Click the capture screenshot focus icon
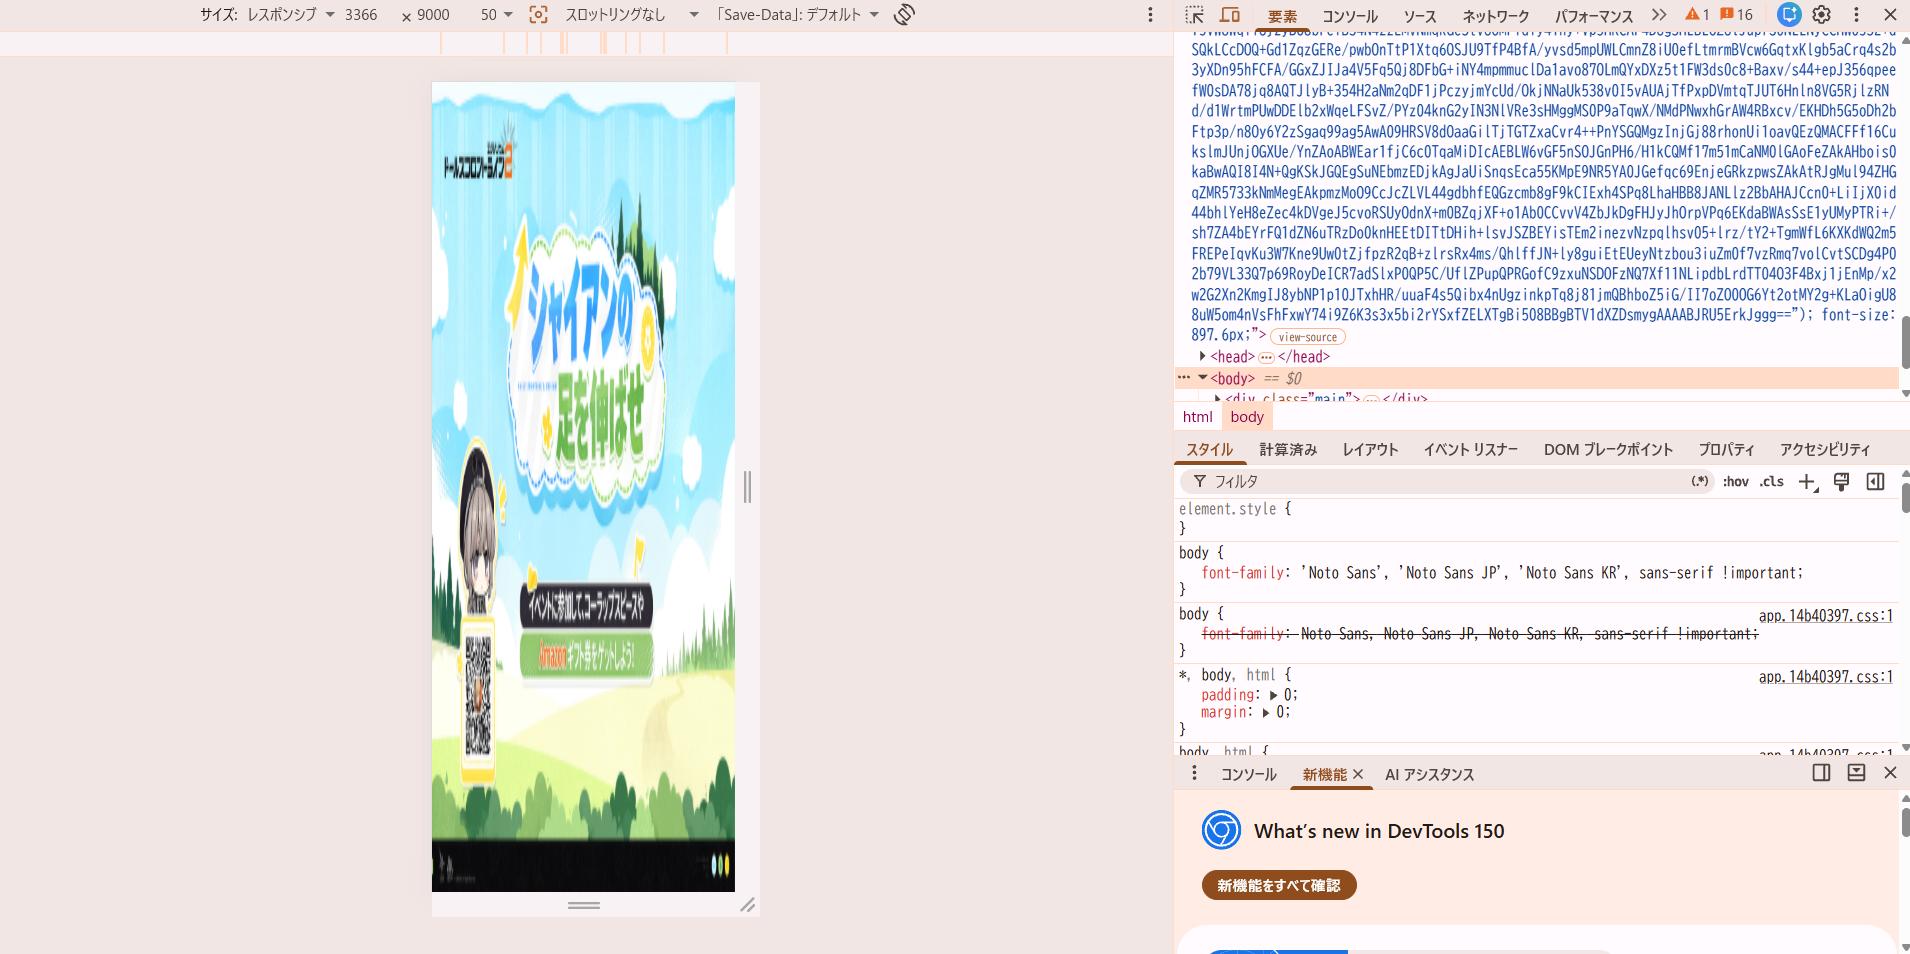 [538, 15]
